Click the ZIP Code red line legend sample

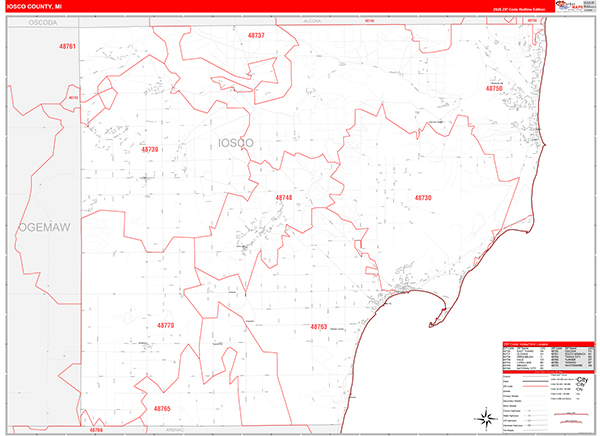[x=535, y=386]
